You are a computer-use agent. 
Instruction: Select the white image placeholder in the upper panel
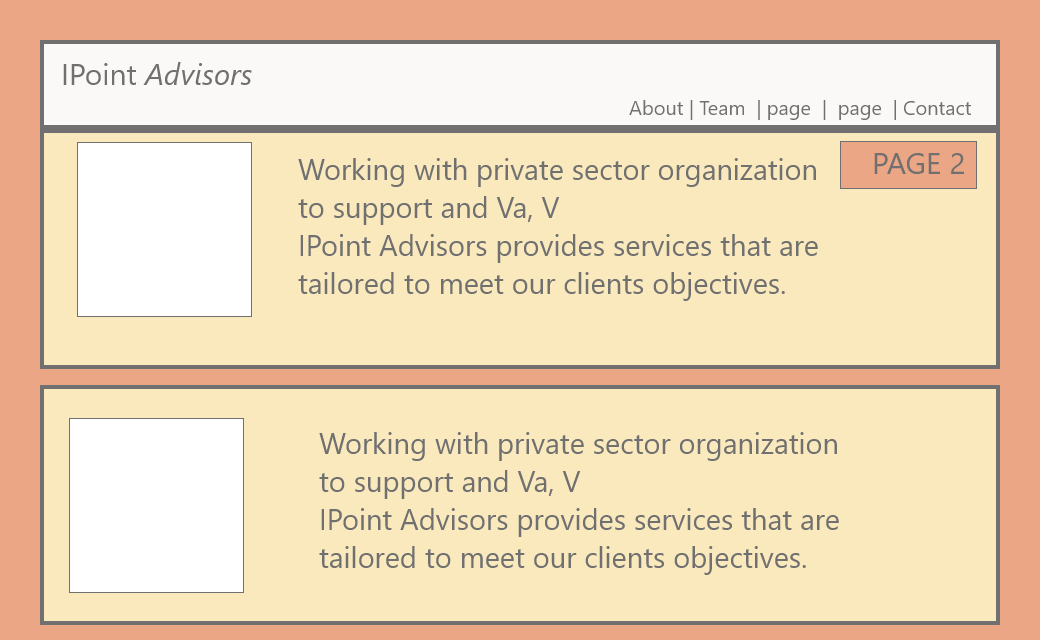tap(164, 229)
